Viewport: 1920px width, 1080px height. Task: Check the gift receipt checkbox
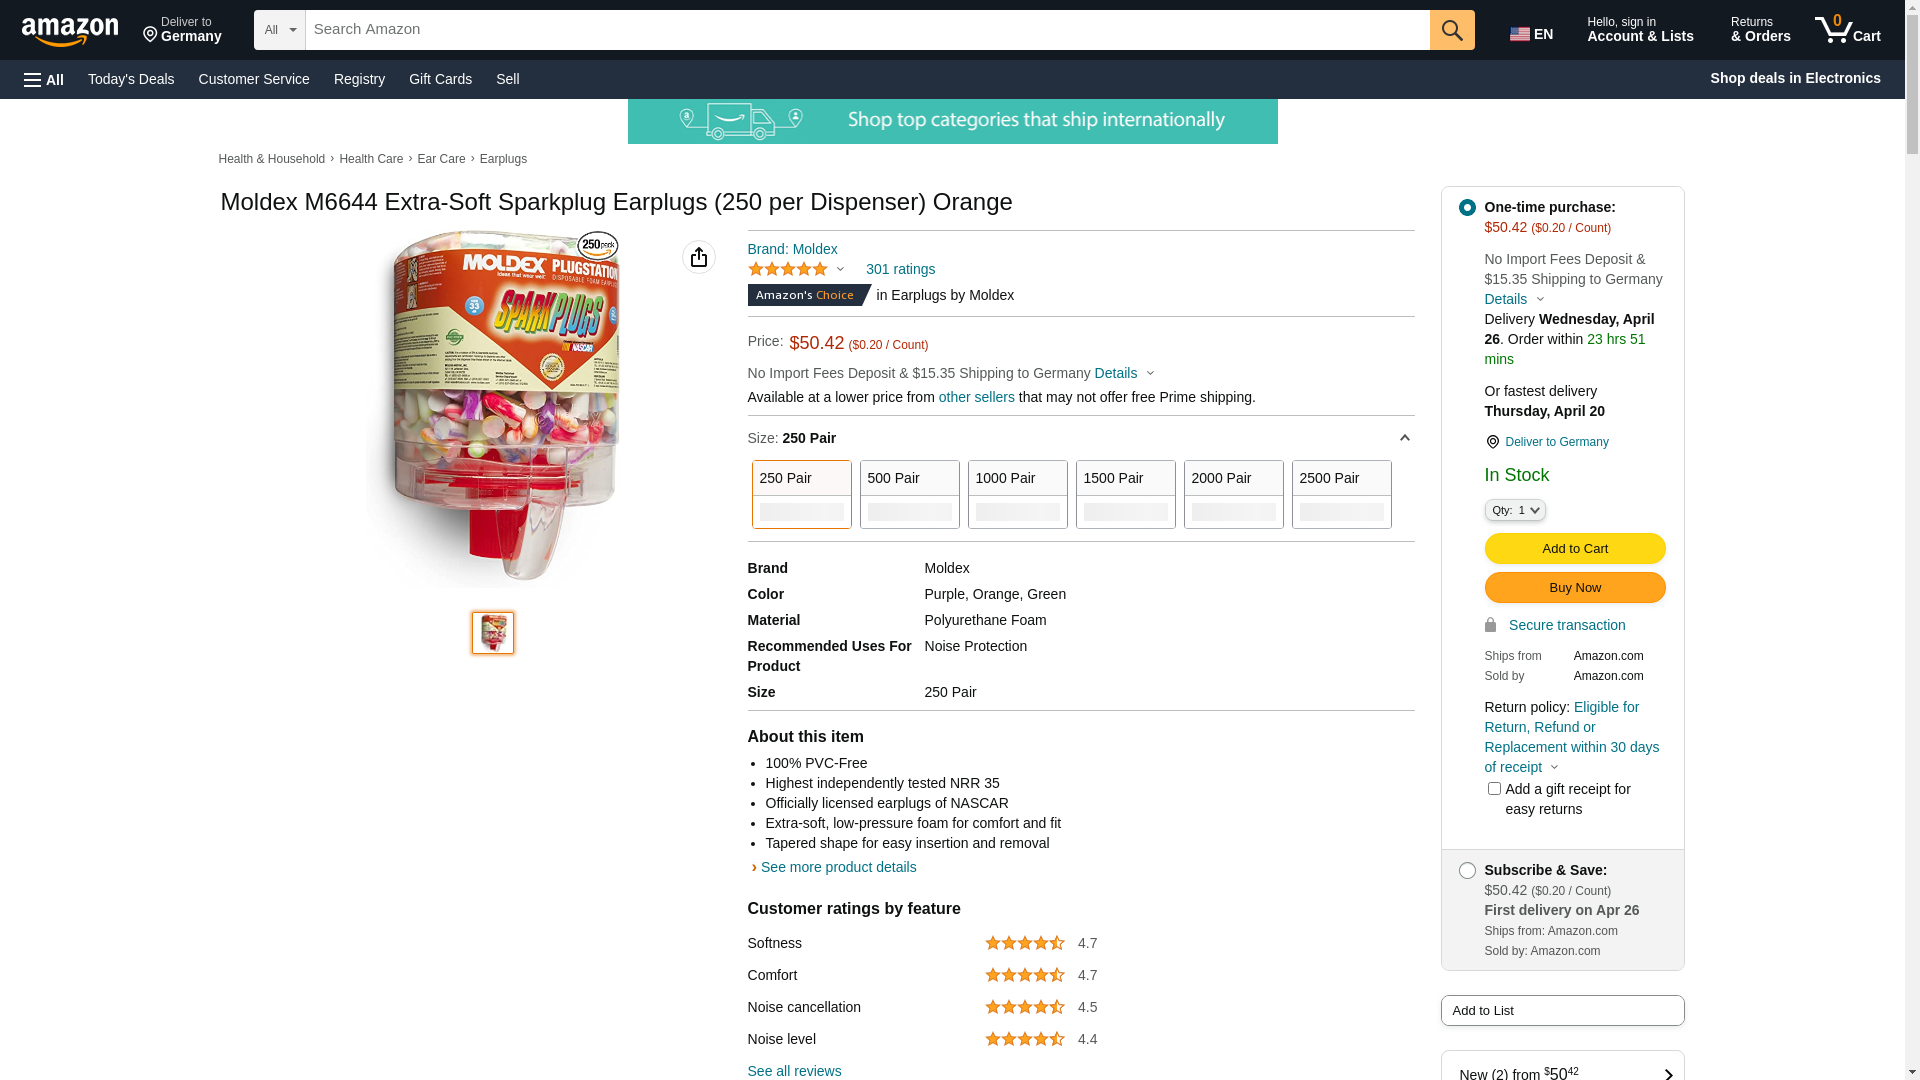coord(1494,789)
